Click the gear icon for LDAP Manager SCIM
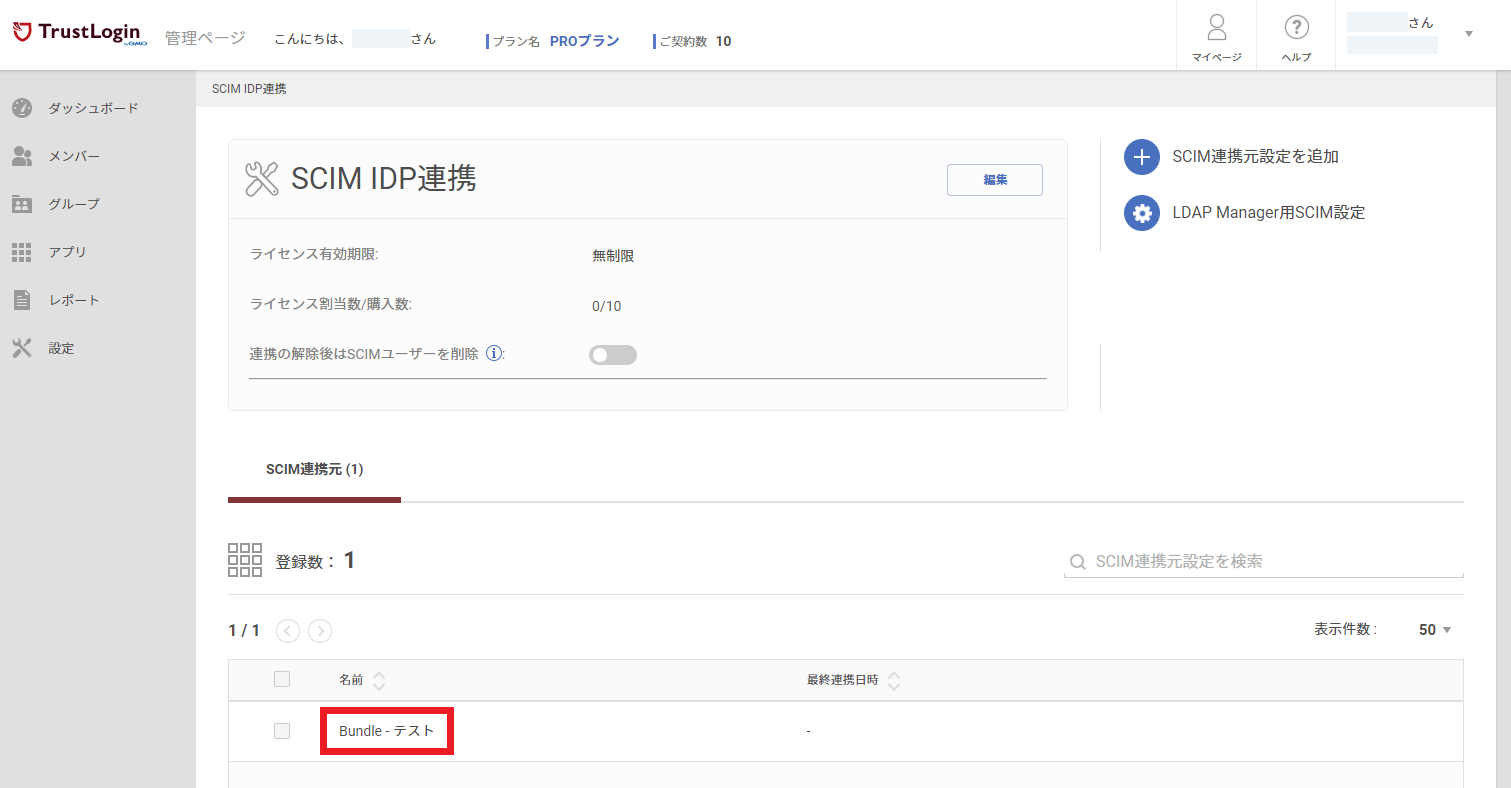This screenshot has height=788, width=1511. 1142,213
